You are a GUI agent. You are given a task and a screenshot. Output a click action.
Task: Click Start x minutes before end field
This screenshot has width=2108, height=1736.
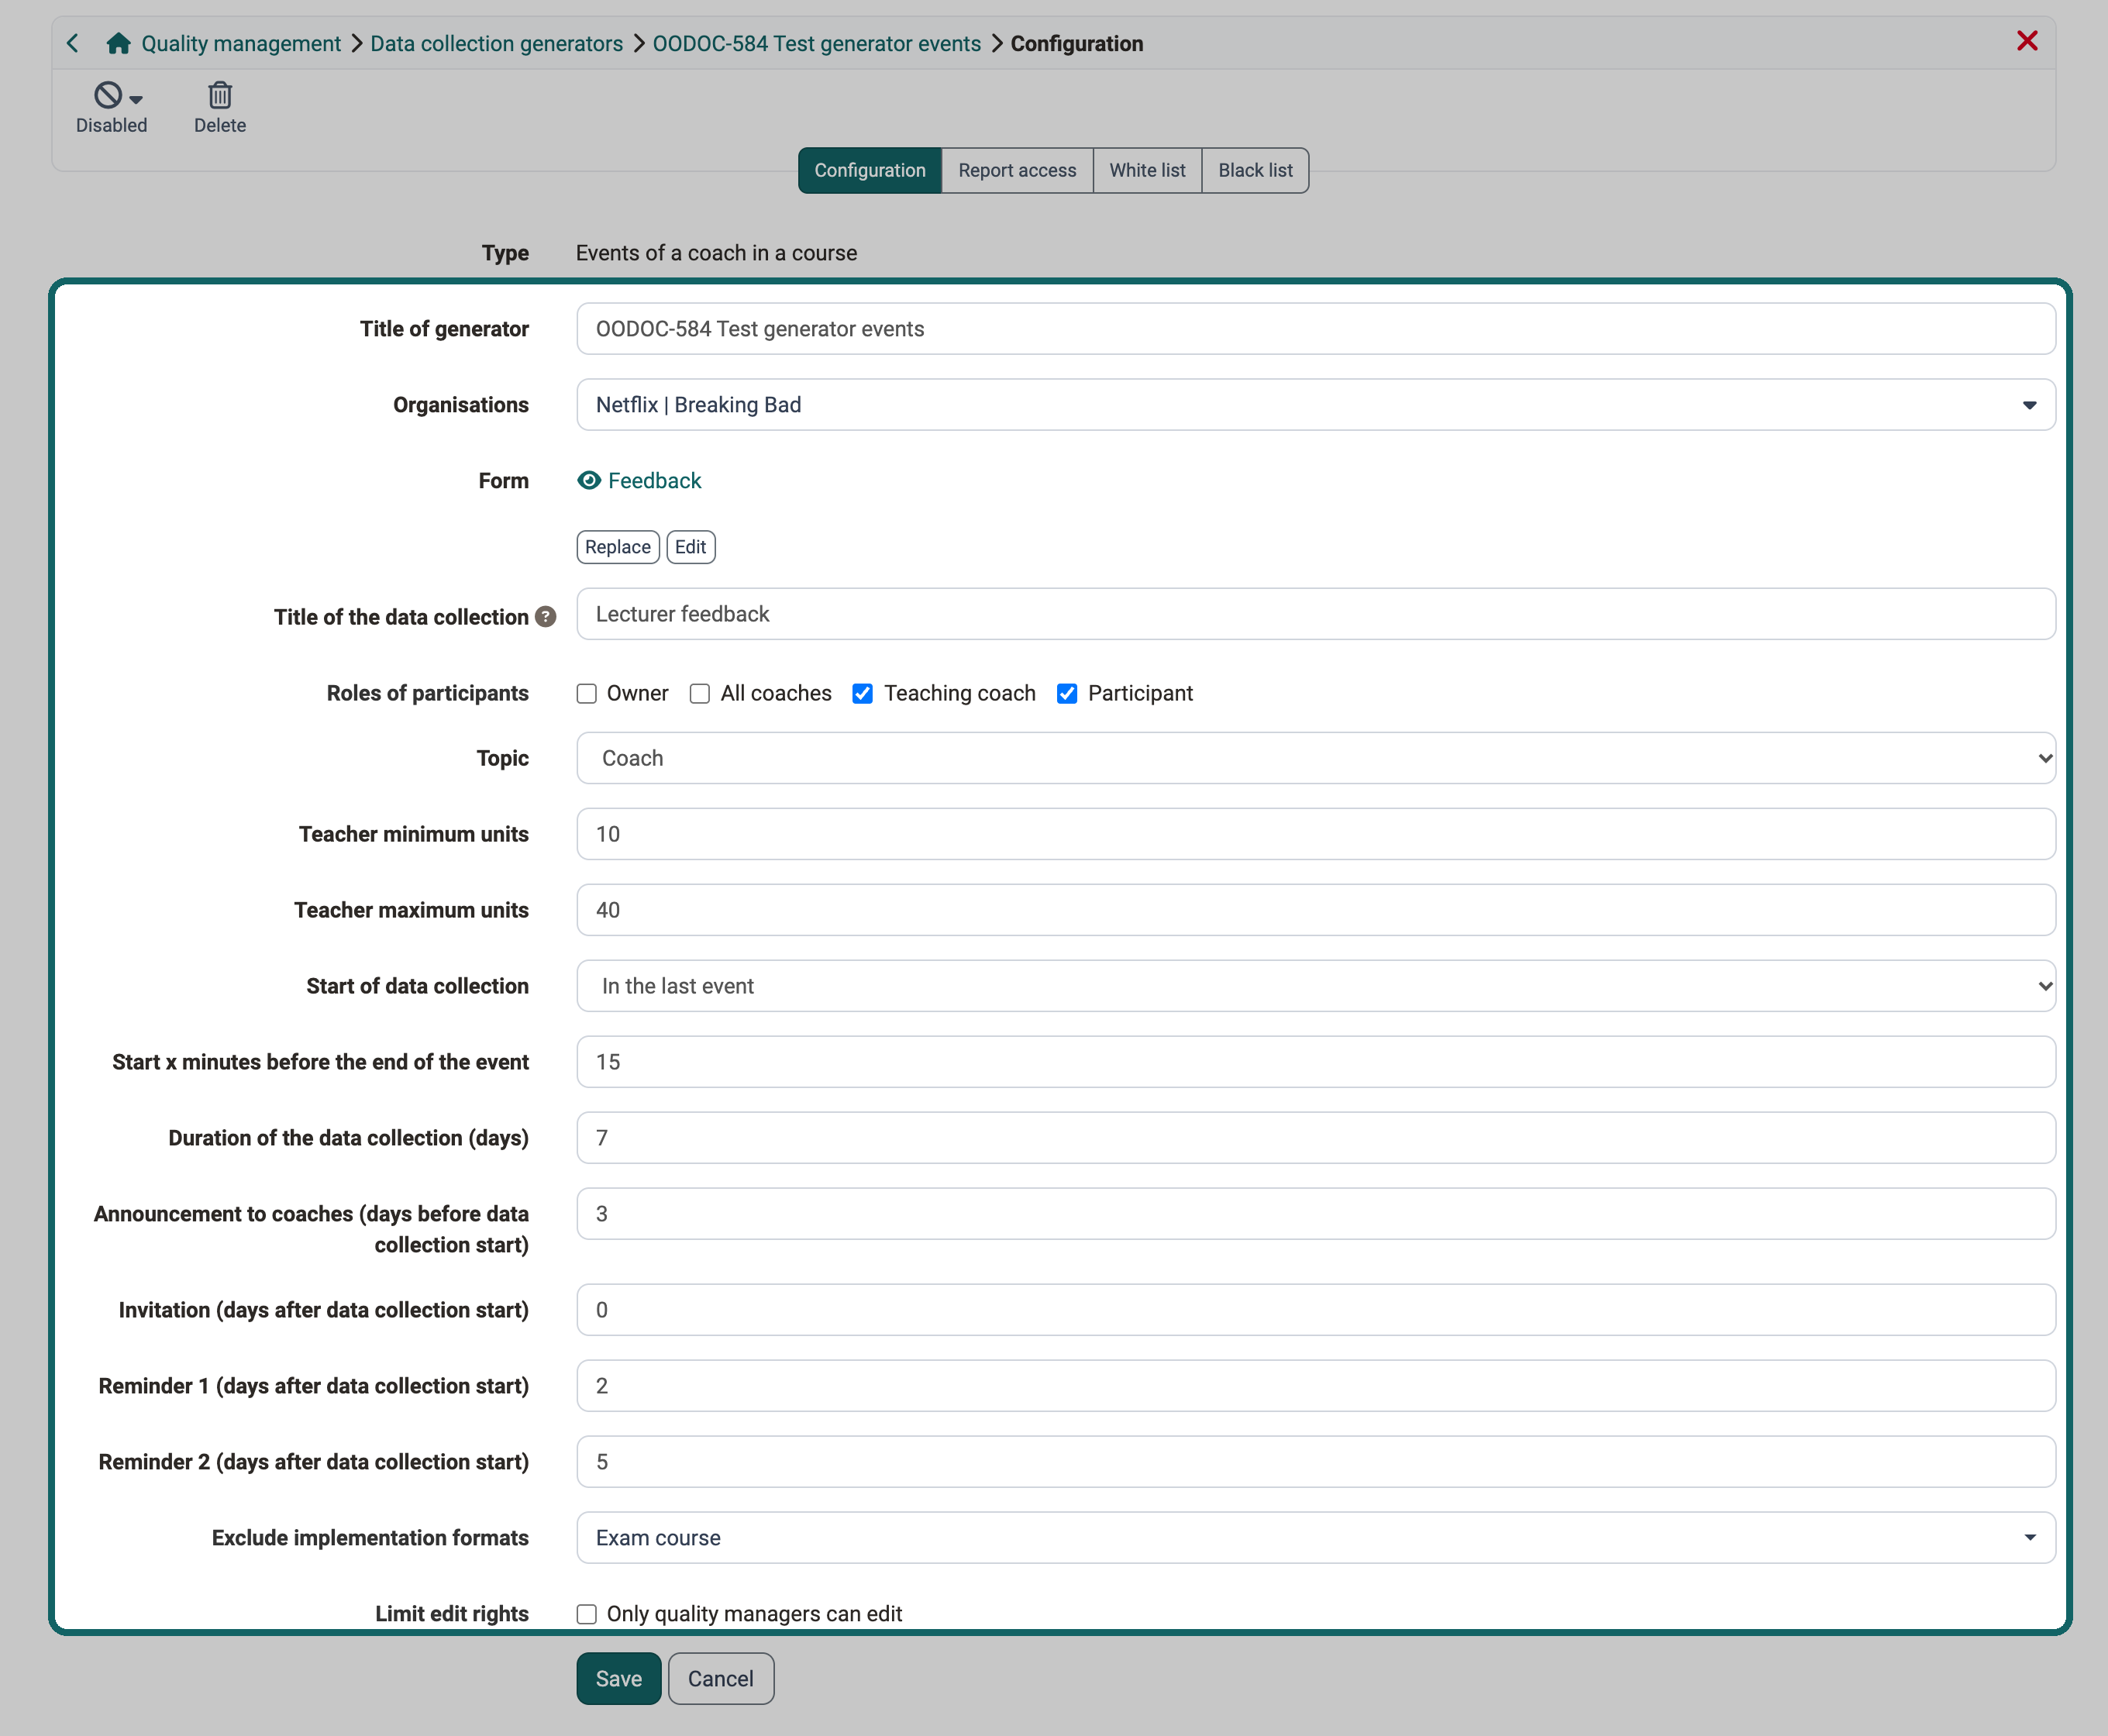[x=1316, y=1062]
